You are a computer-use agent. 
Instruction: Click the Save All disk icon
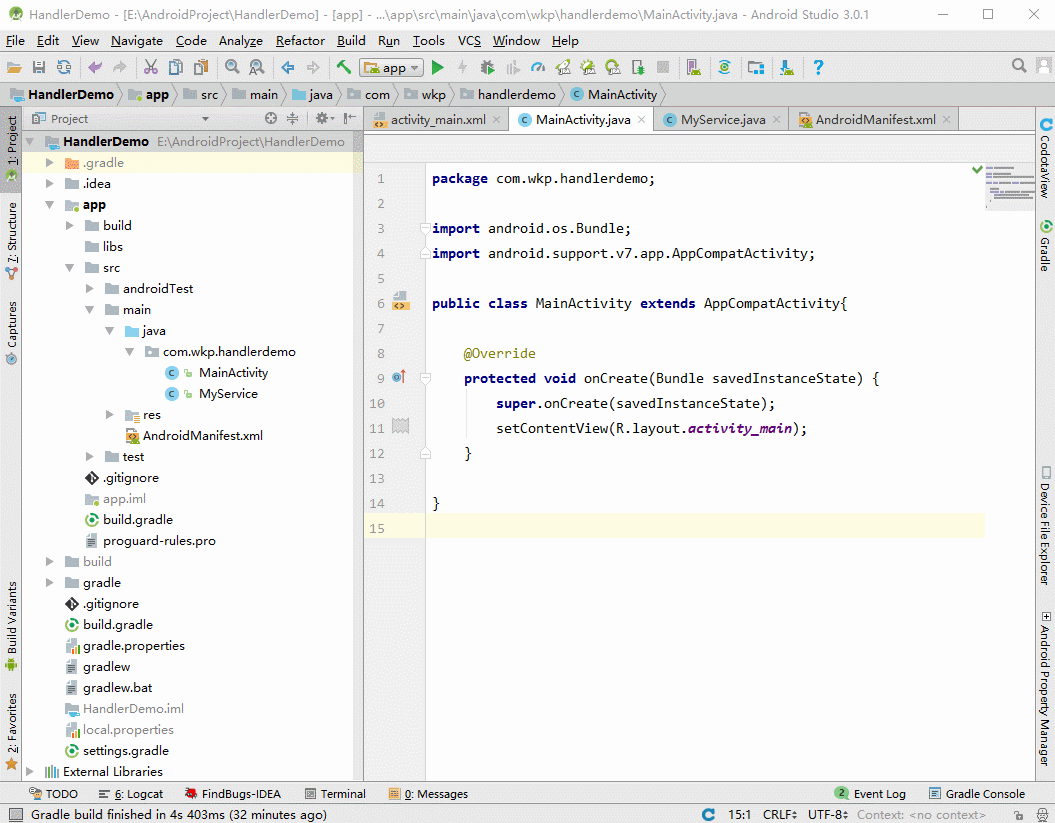(x=39, y=68)
